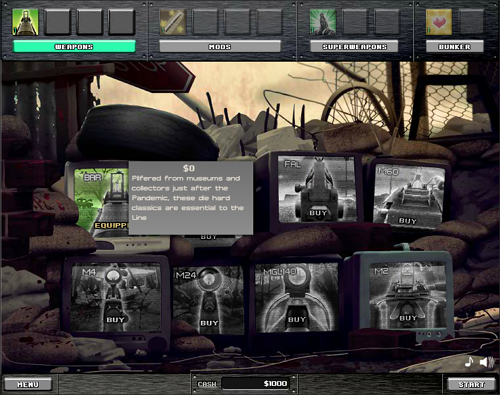This screenshot has height=395, width=500.
Task: Click the Menu button
Action: (x=28, y=384)
